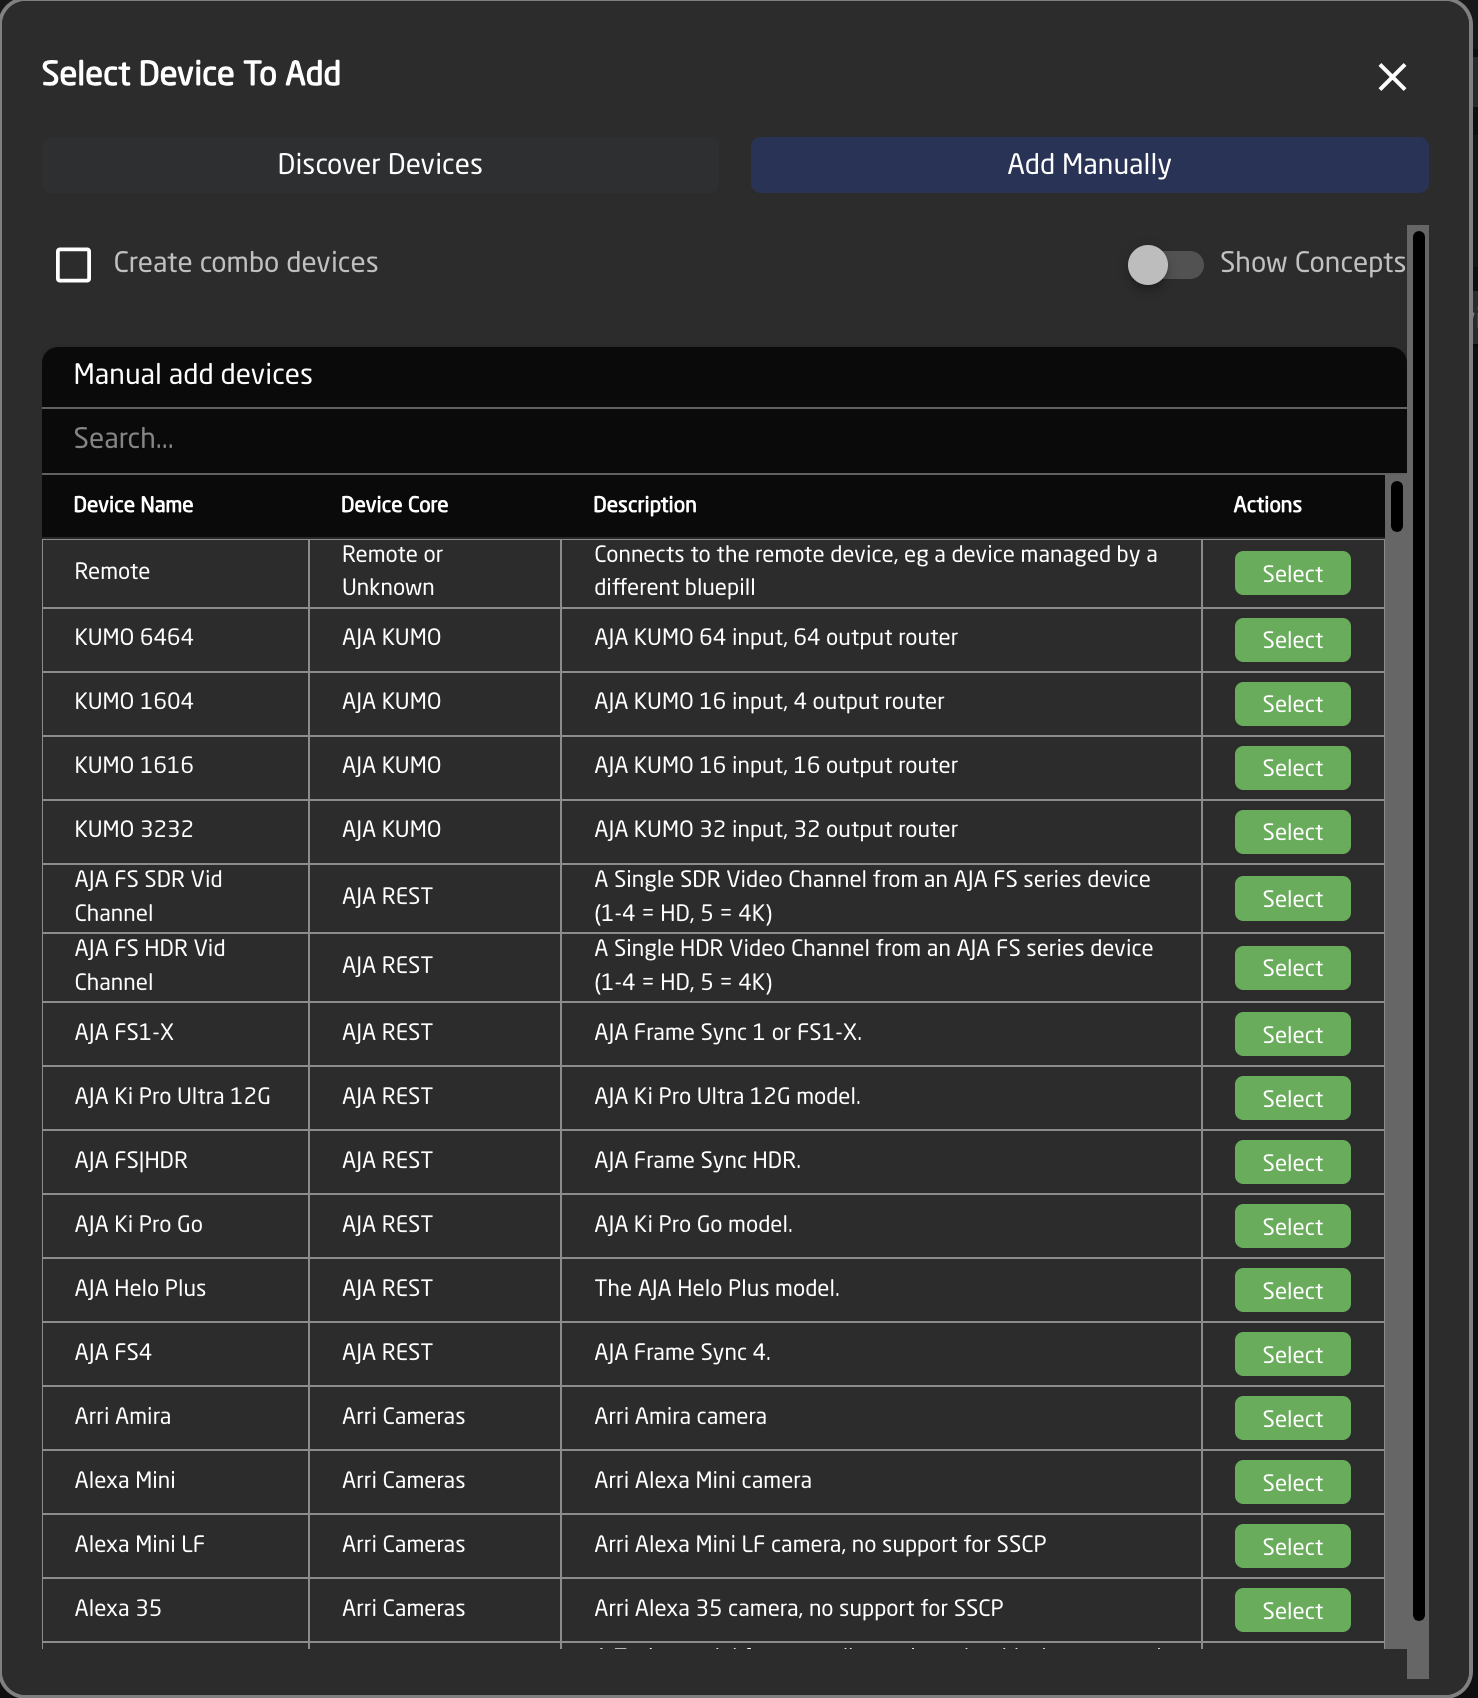Click the Description column header
Viewport: 1478px width, 1698px height.
click(x=644, y=505)
